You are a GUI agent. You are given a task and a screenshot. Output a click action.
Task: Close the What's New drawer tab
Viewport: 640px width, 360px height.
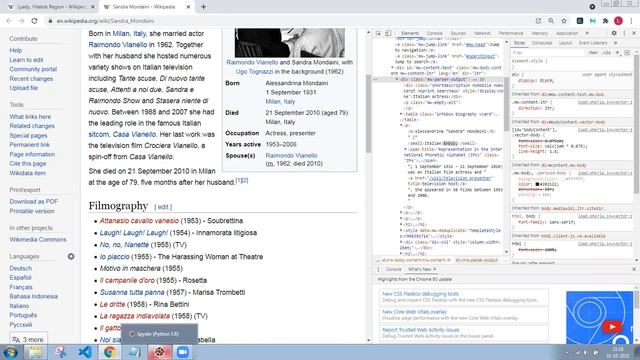435,269
